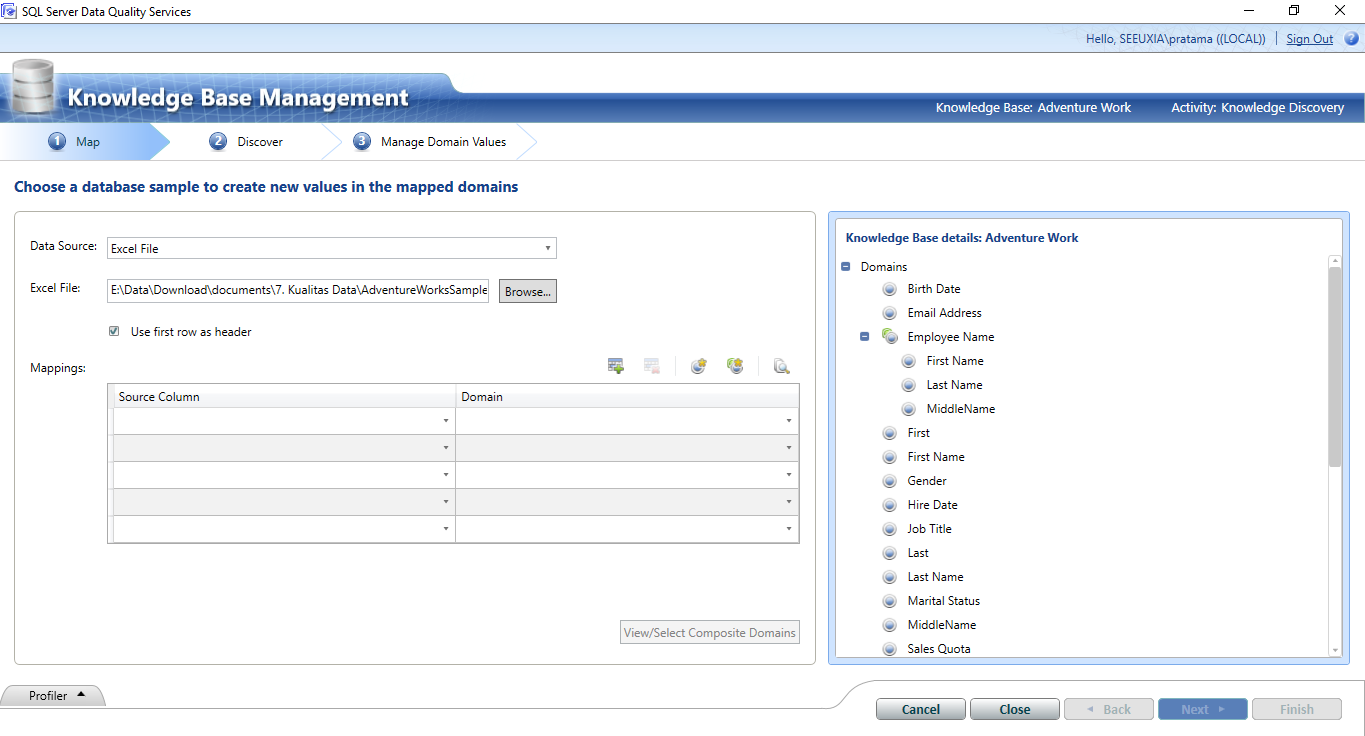
Task: Click the domain tree scrollbar thumb
Action: 1334,367
